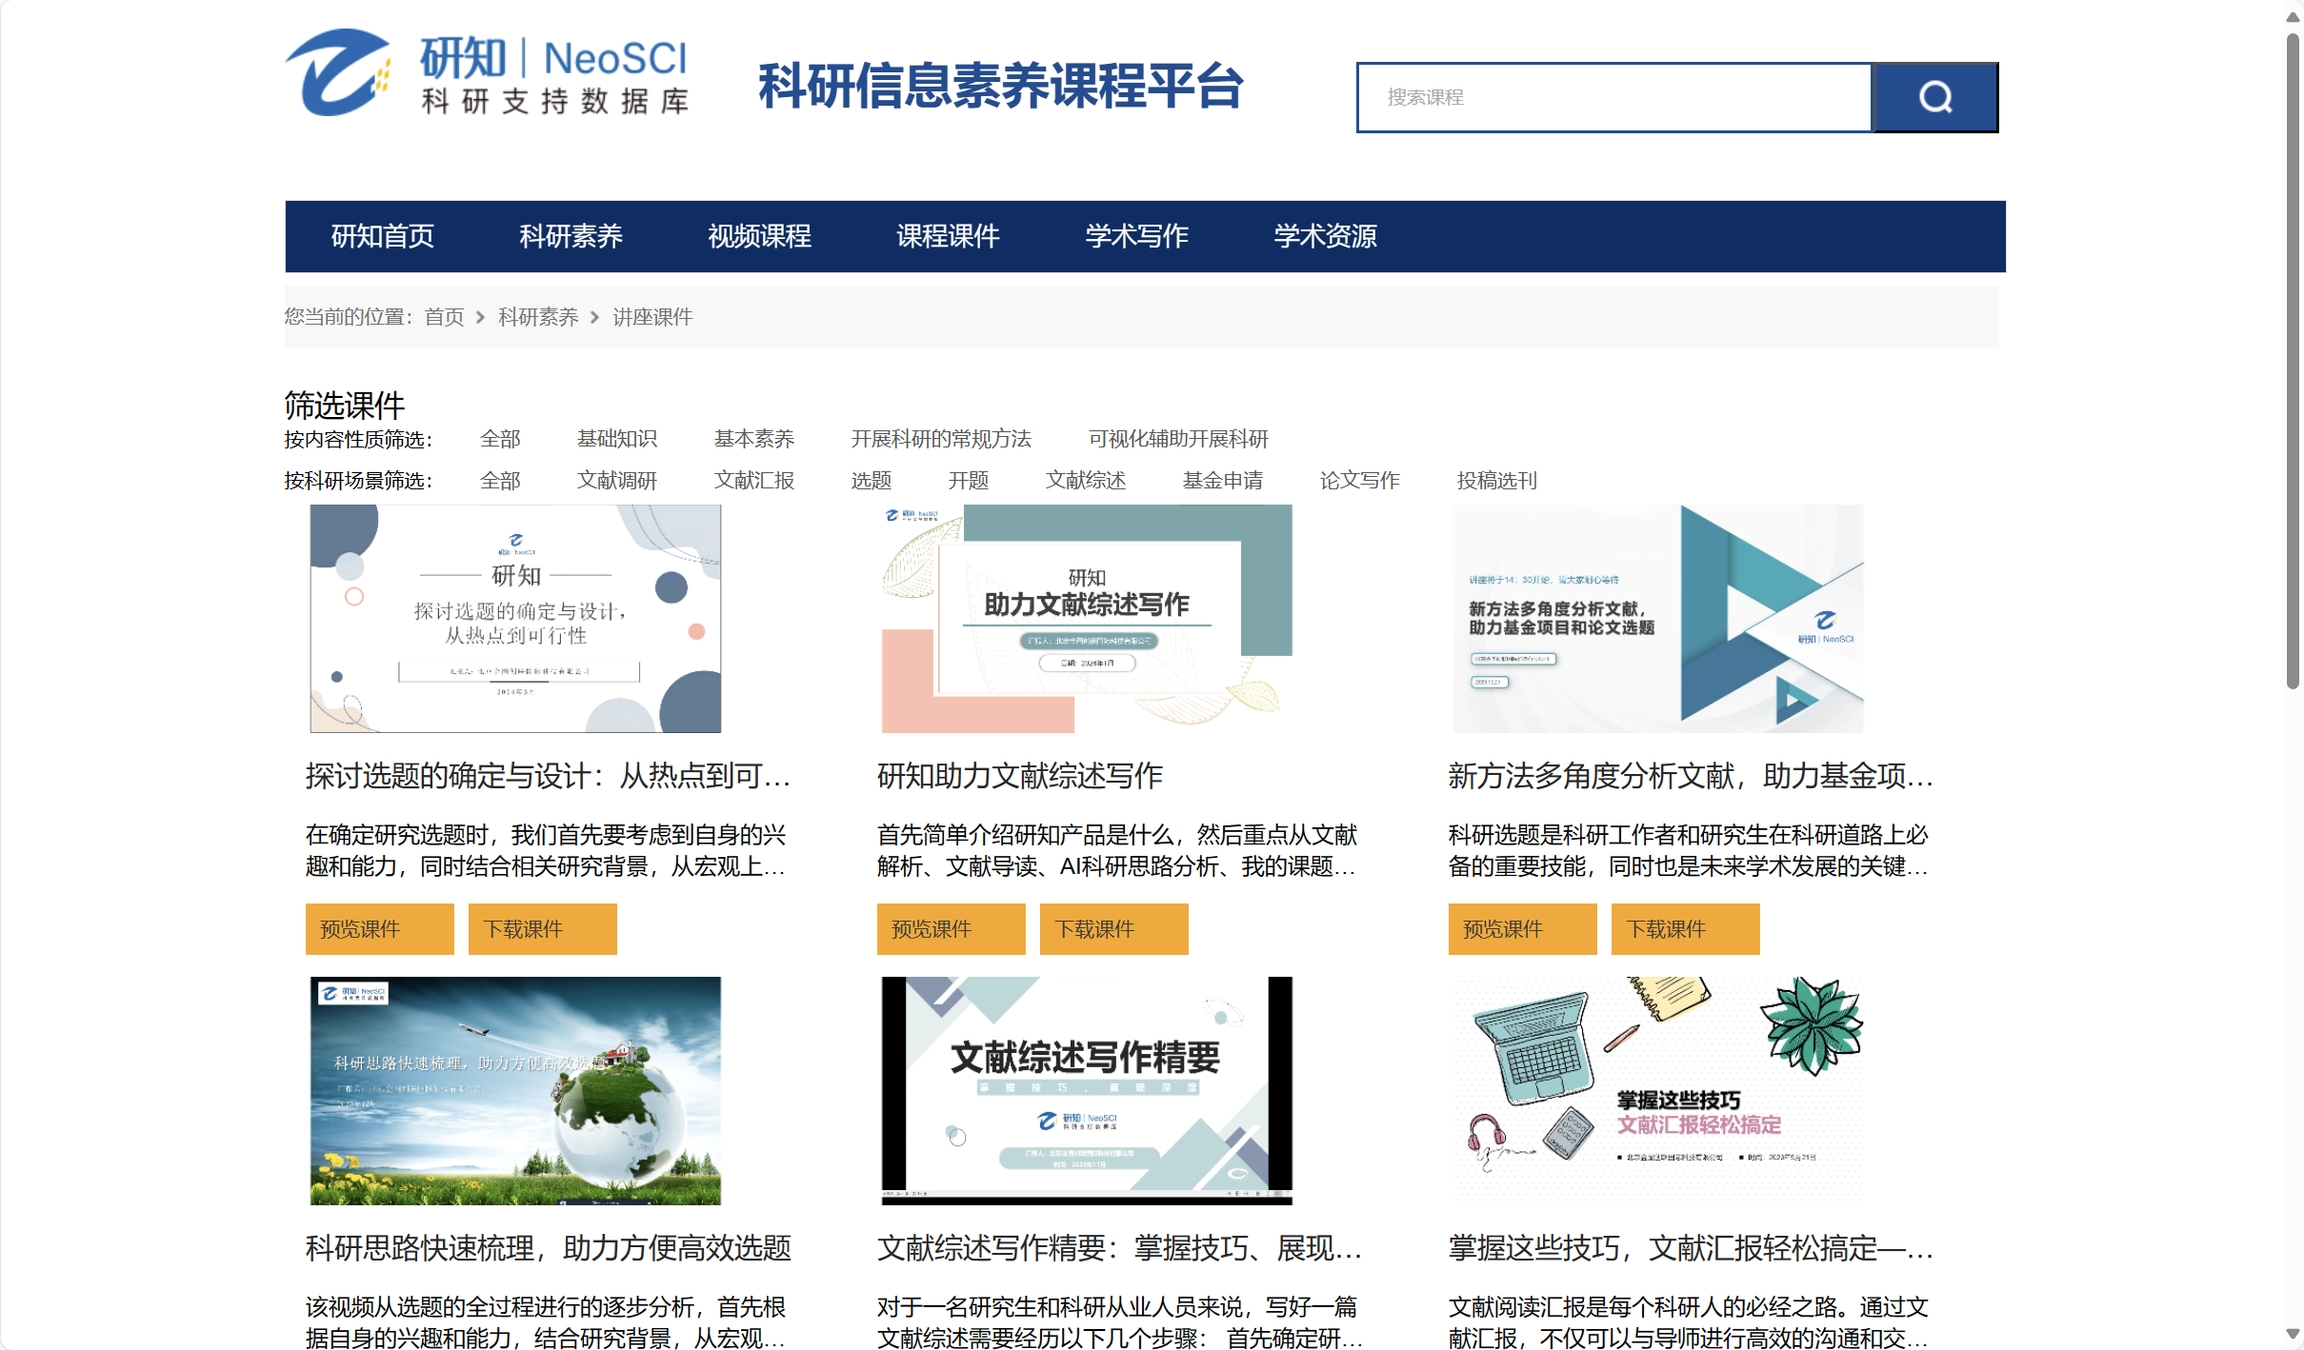
Task: Open the 视频课程 navigation menu item
Action: 759,236
